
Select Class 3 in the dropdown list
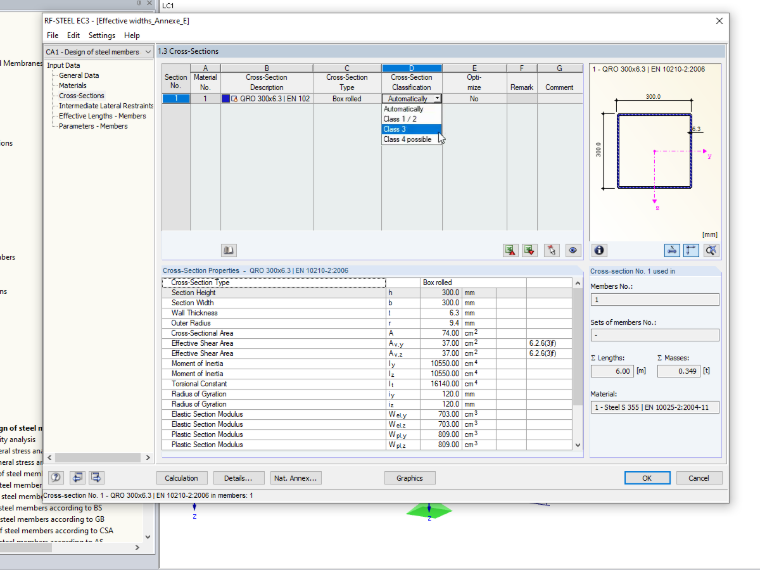pos(412,129)
